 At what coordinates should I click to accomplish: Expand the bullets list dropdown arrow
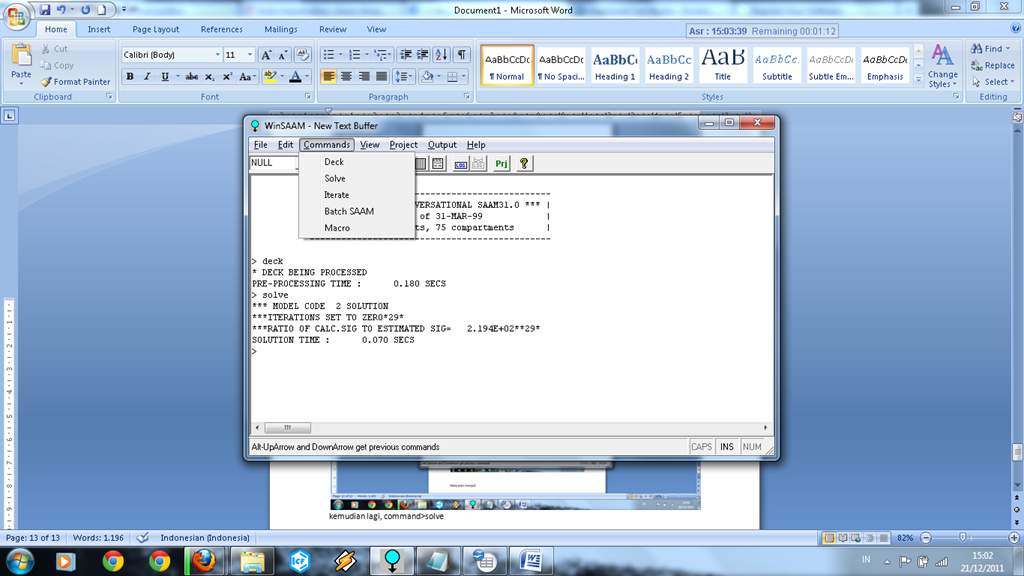[340, 55]
